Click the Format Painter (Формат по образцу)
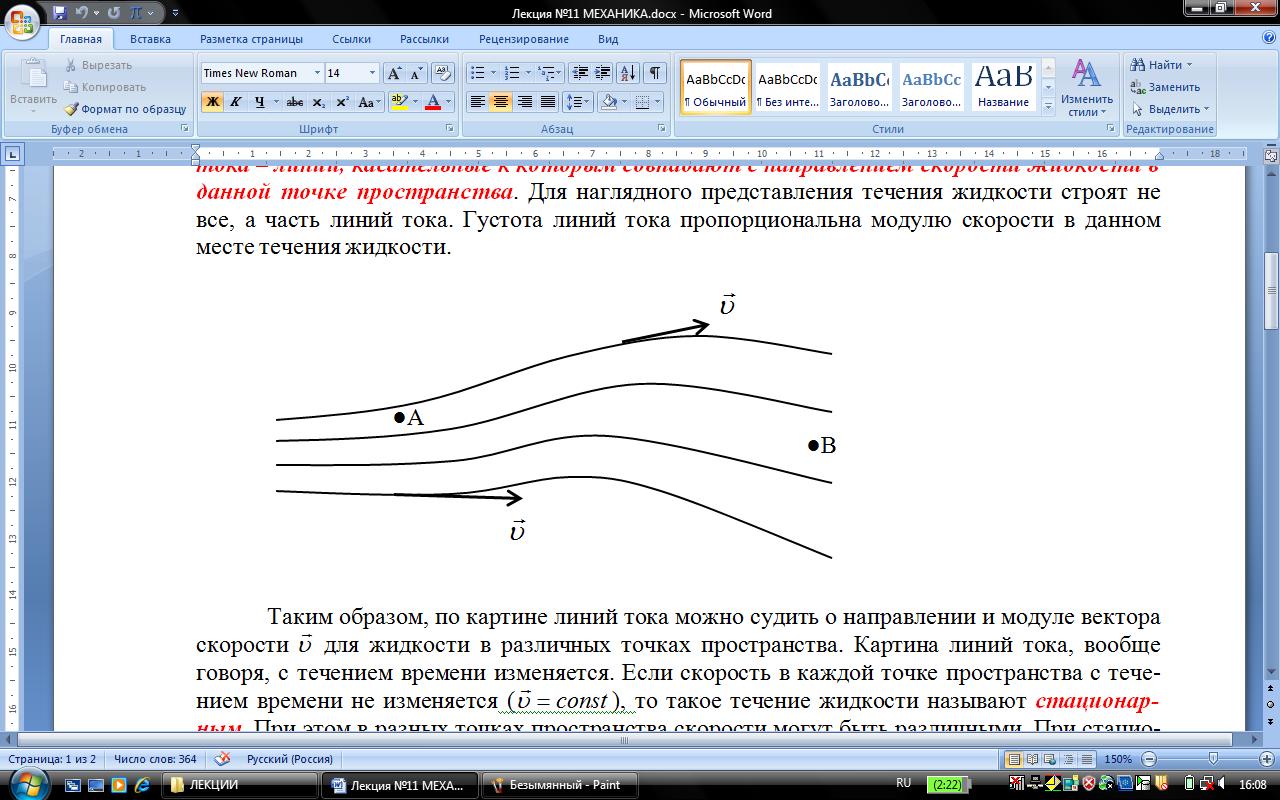 click(x=126, y=109)
